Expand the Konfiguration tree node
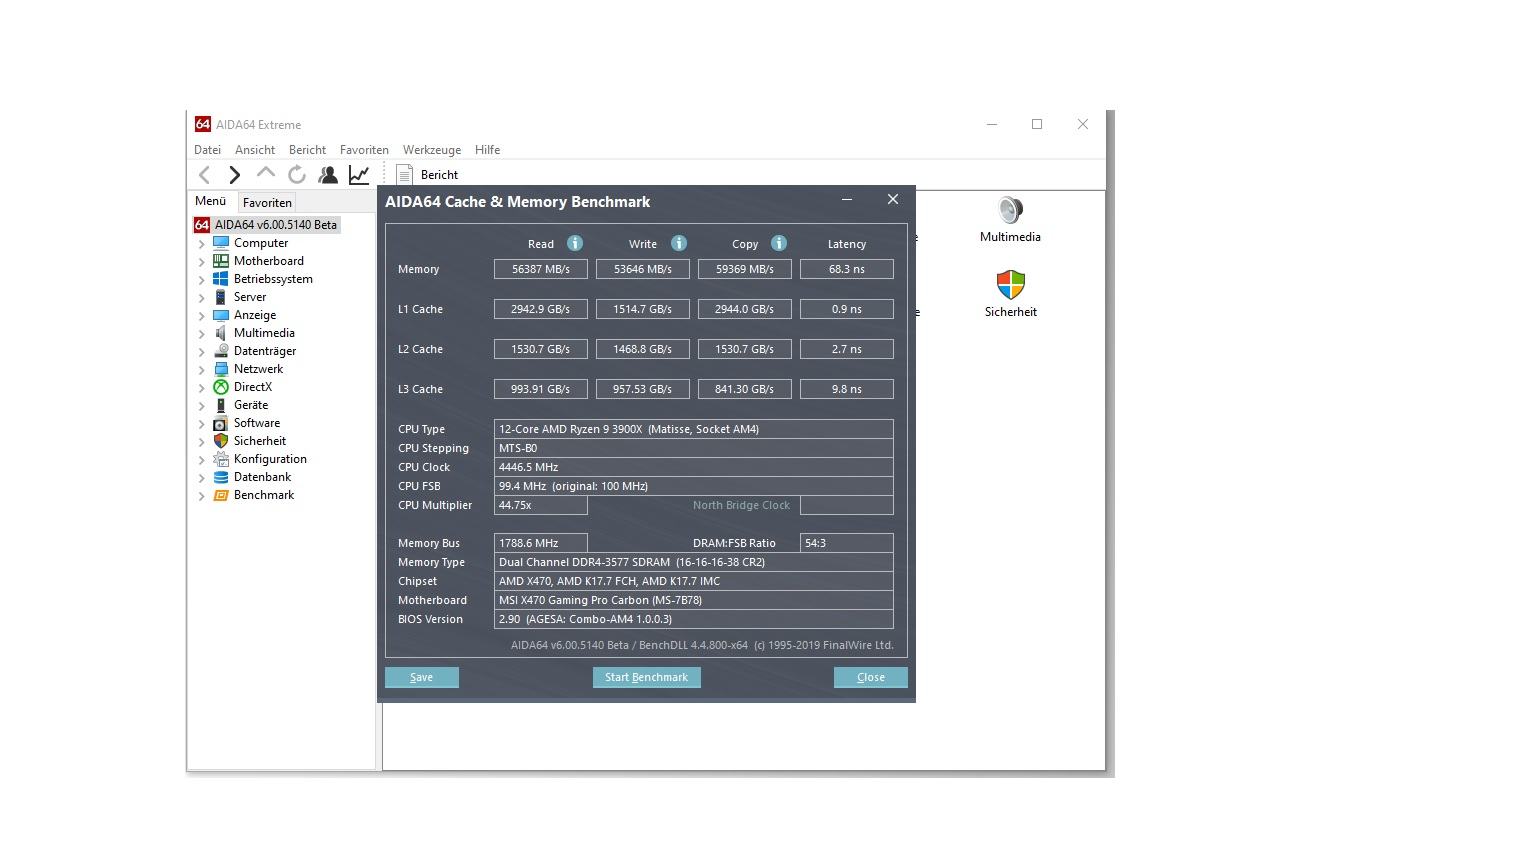 coord(201,460)
